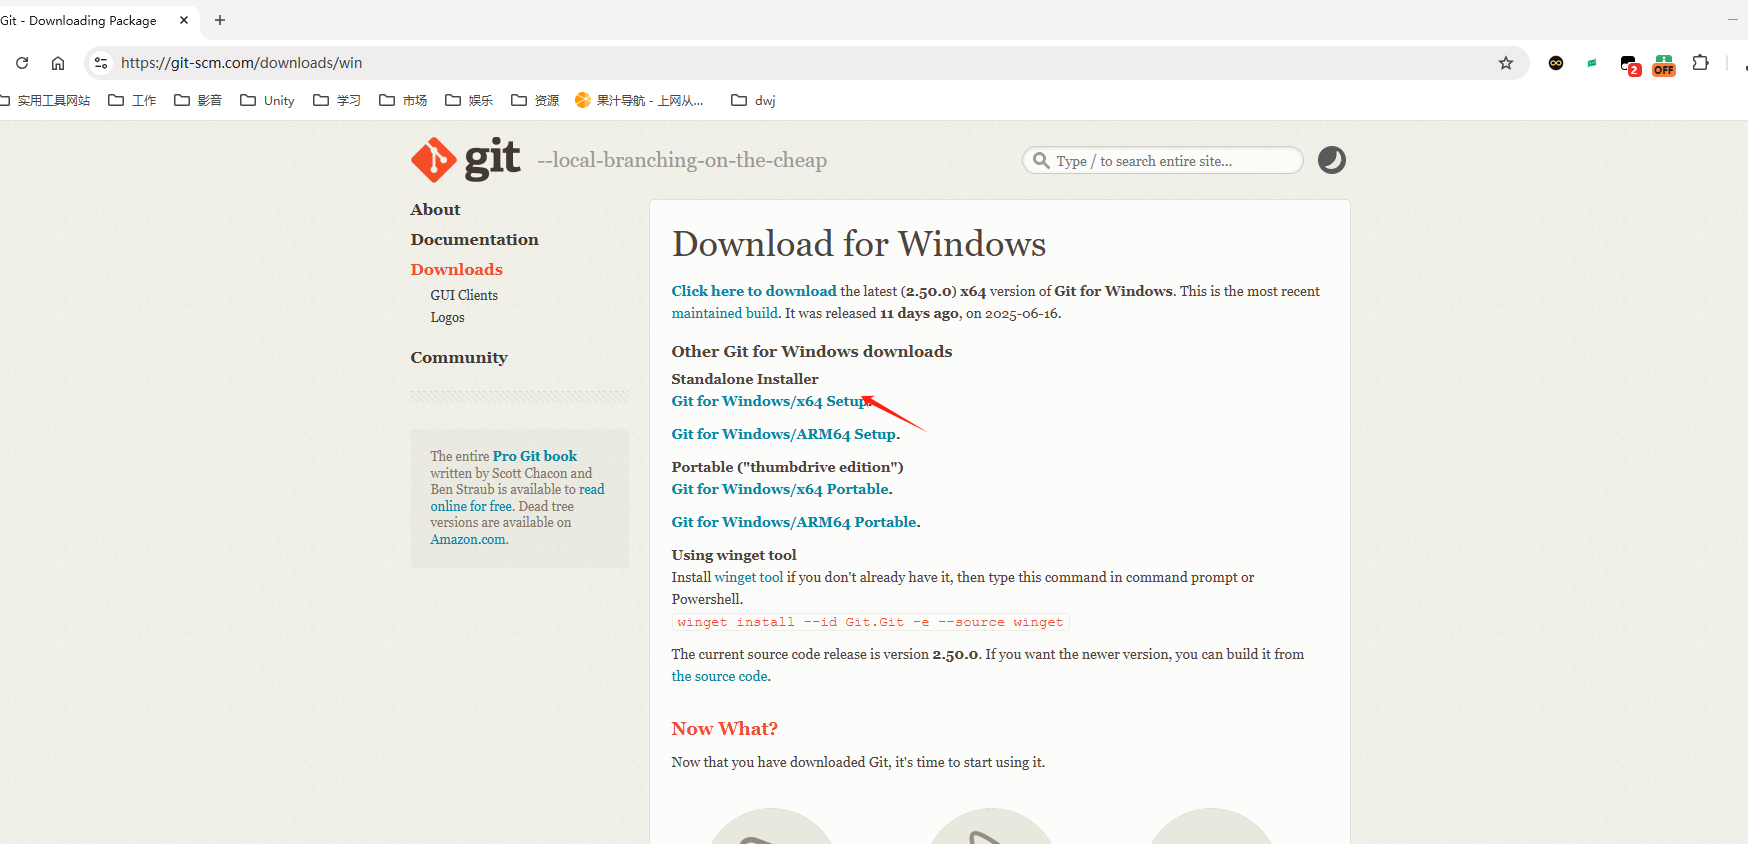Open the 资源 bookmark folder

[535, 100]
